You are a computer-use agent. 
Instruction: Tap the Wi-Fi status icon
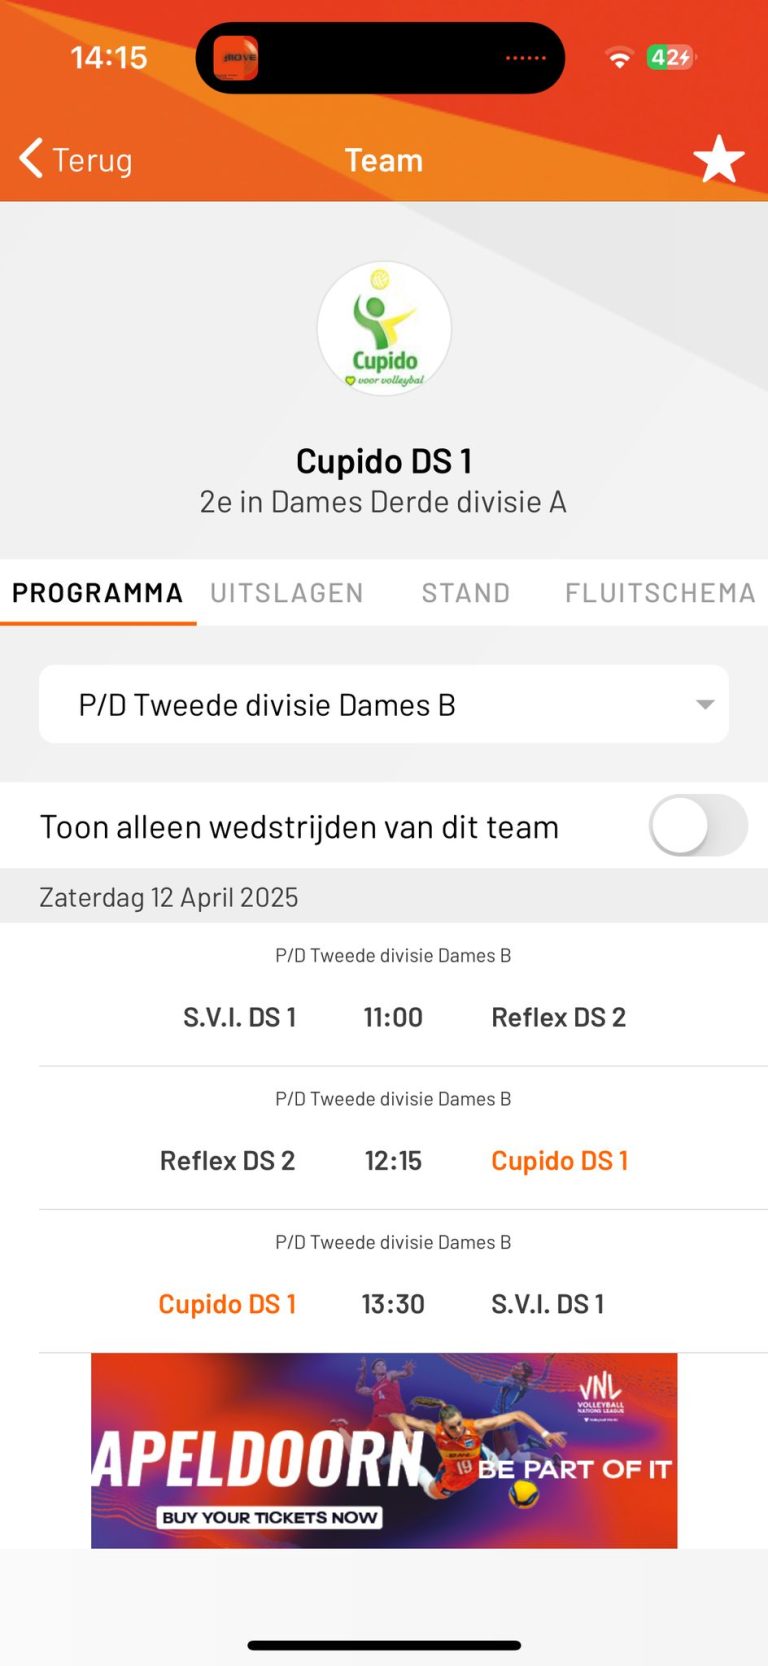pos(620,58)
